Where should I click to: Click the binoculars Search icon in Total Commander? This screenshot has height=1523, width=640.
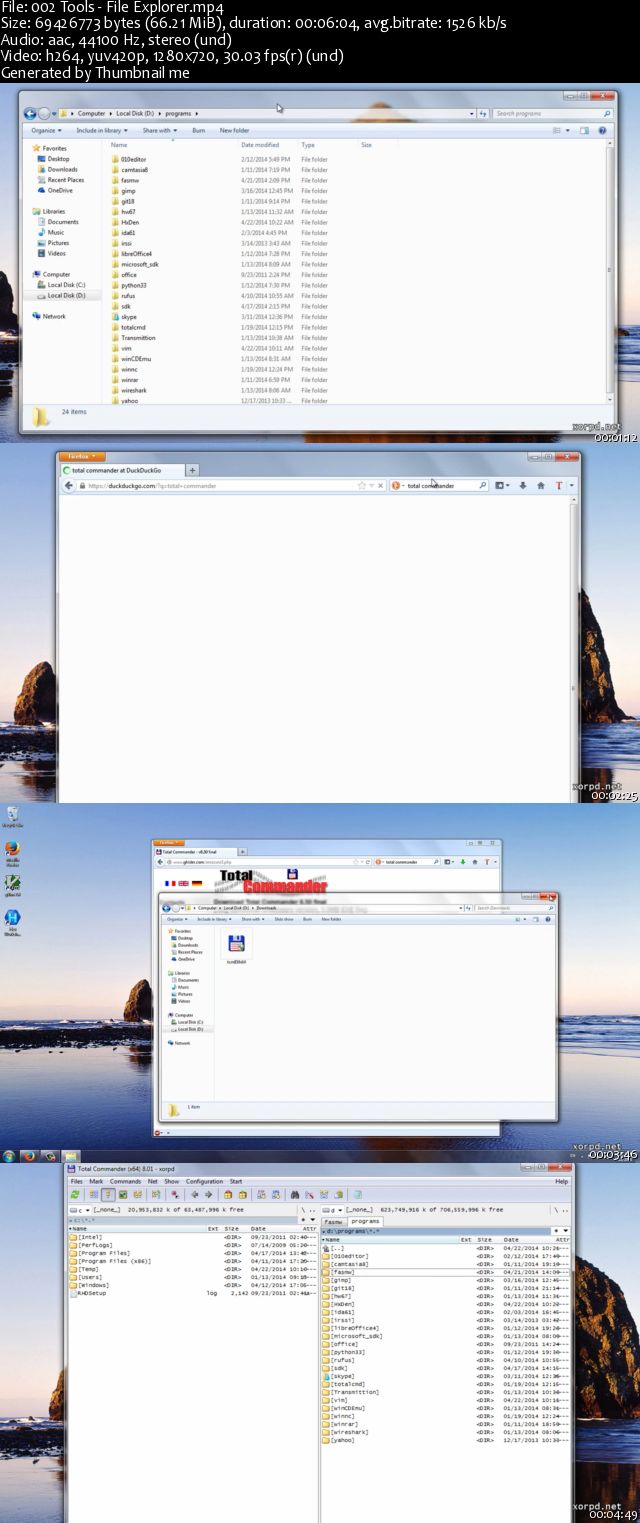pyautogui.click(x=296, y=1194)
